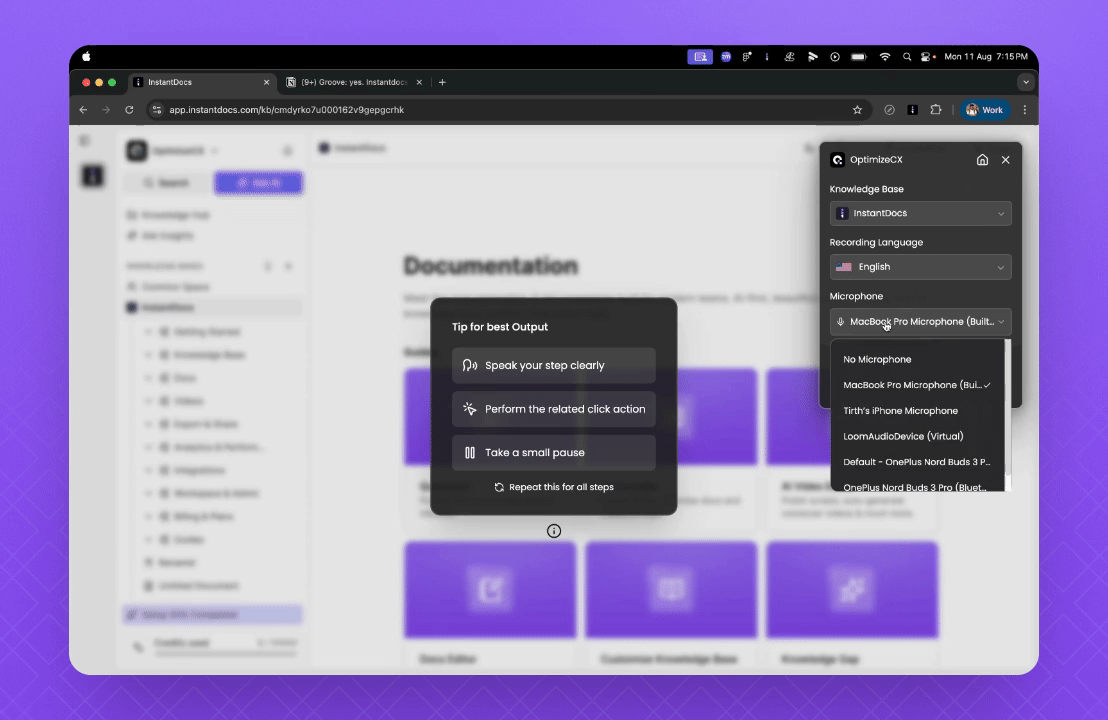Click Take a small pause tip

[554, 452]
